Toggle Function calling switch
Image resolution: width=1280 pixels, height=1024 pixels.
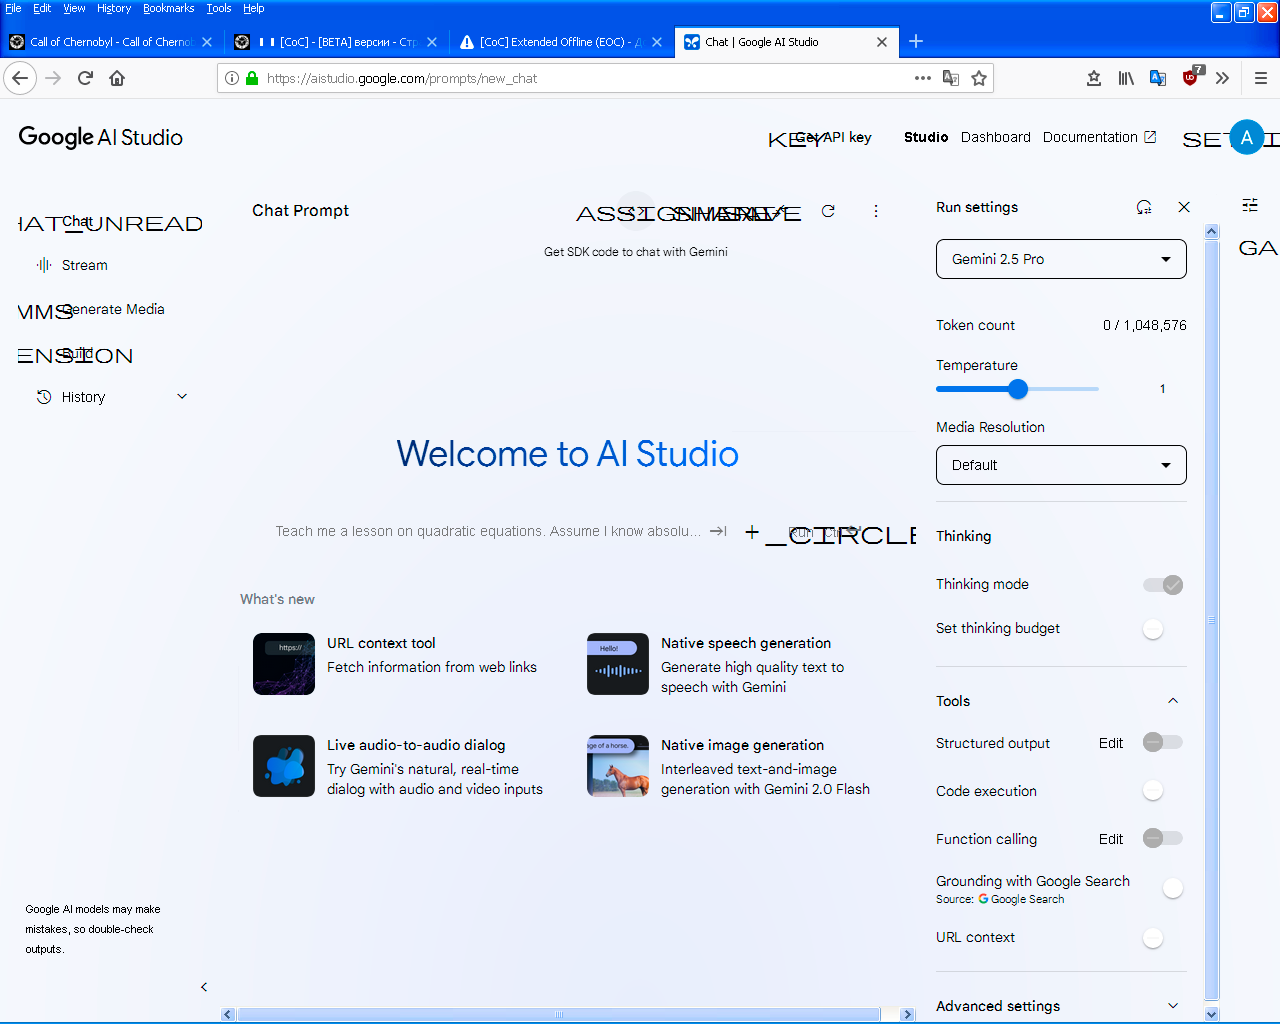[x=1163, y=838]
